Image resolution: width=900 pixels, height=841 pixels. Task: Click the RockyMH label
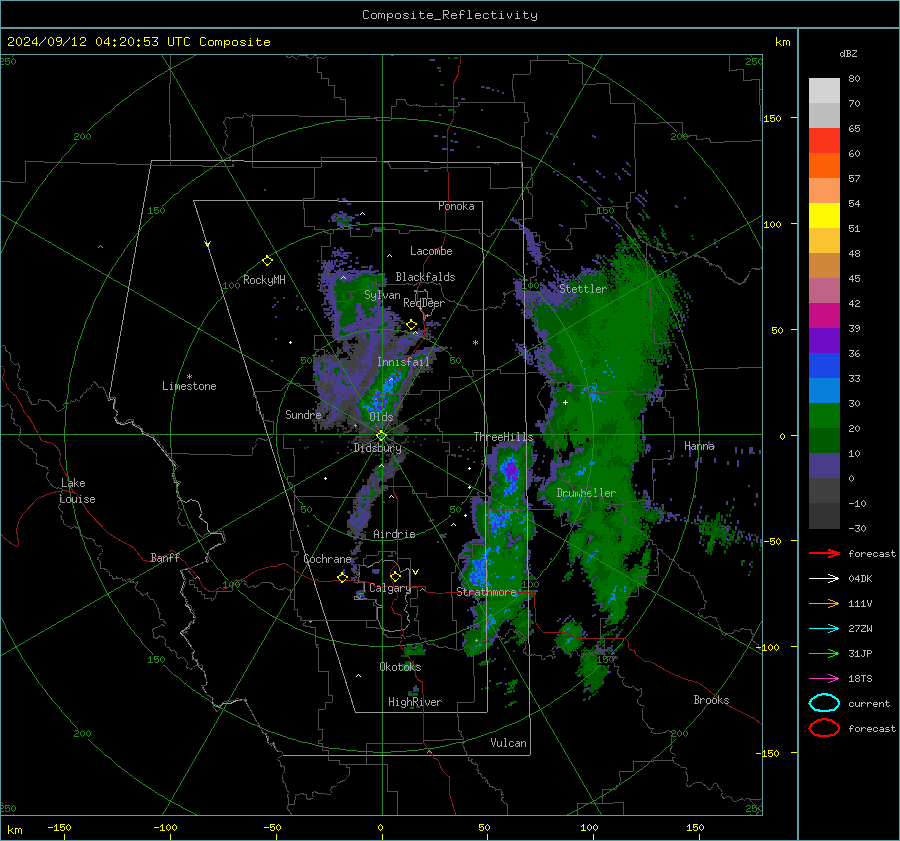pyautogui.click(x=264, y=280)
